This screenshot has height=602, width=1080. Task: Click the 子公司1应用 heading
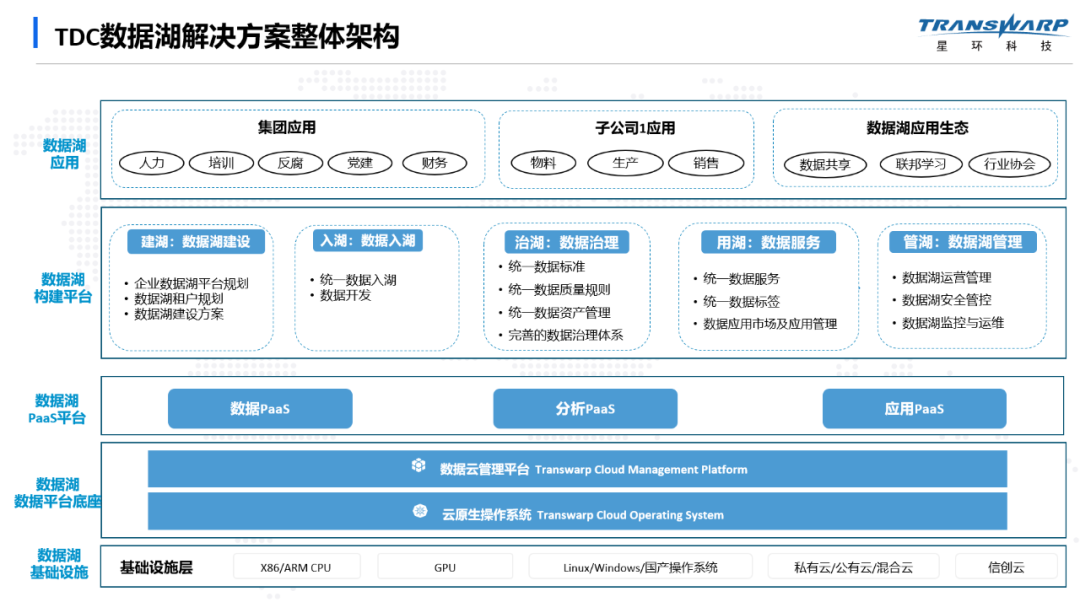(635, 128)
